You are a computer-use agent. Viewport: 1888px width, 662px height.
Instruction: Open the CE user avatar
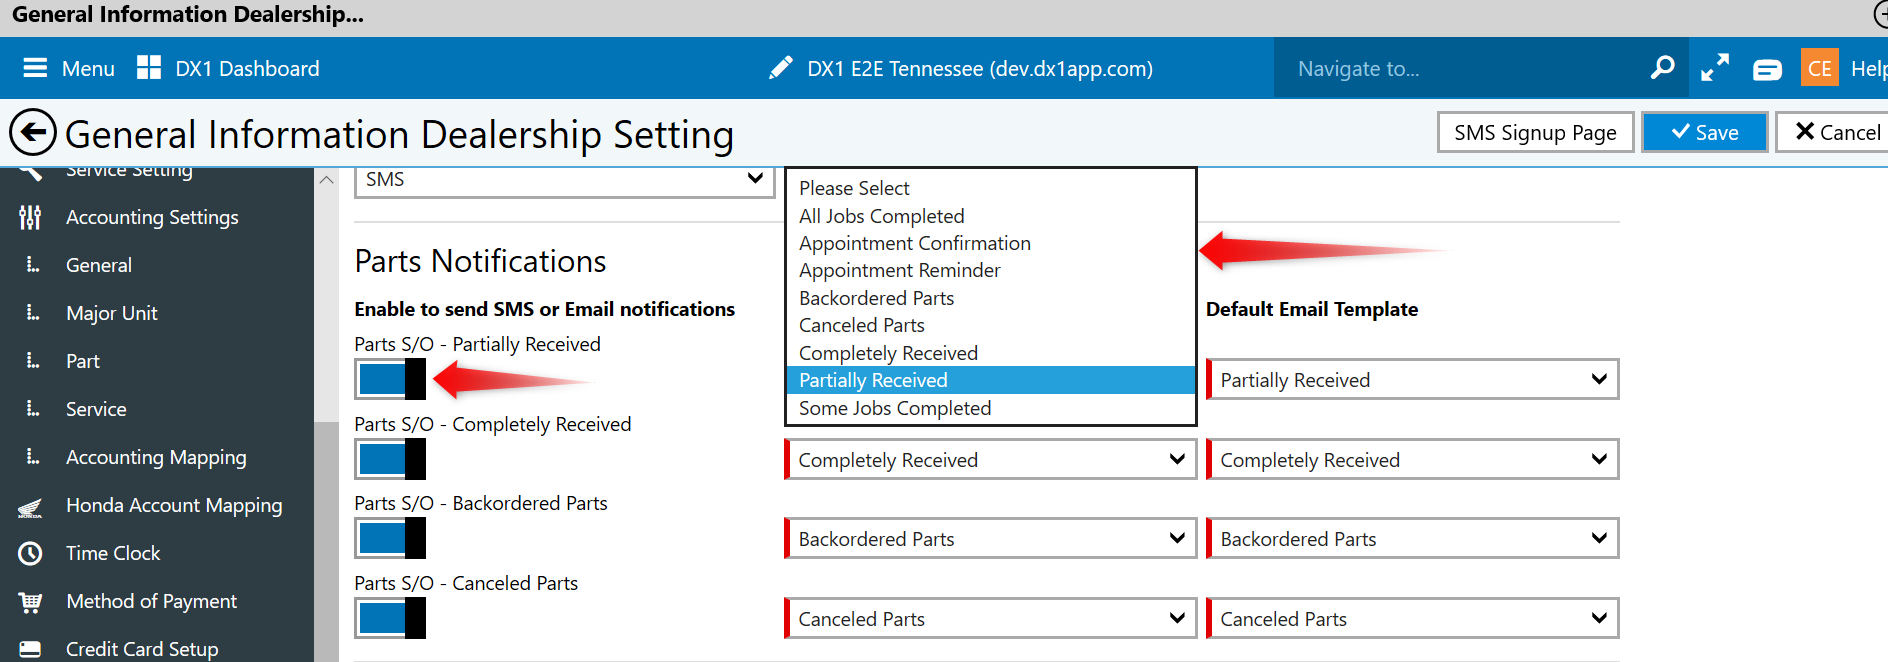[x=1820, y=68]
